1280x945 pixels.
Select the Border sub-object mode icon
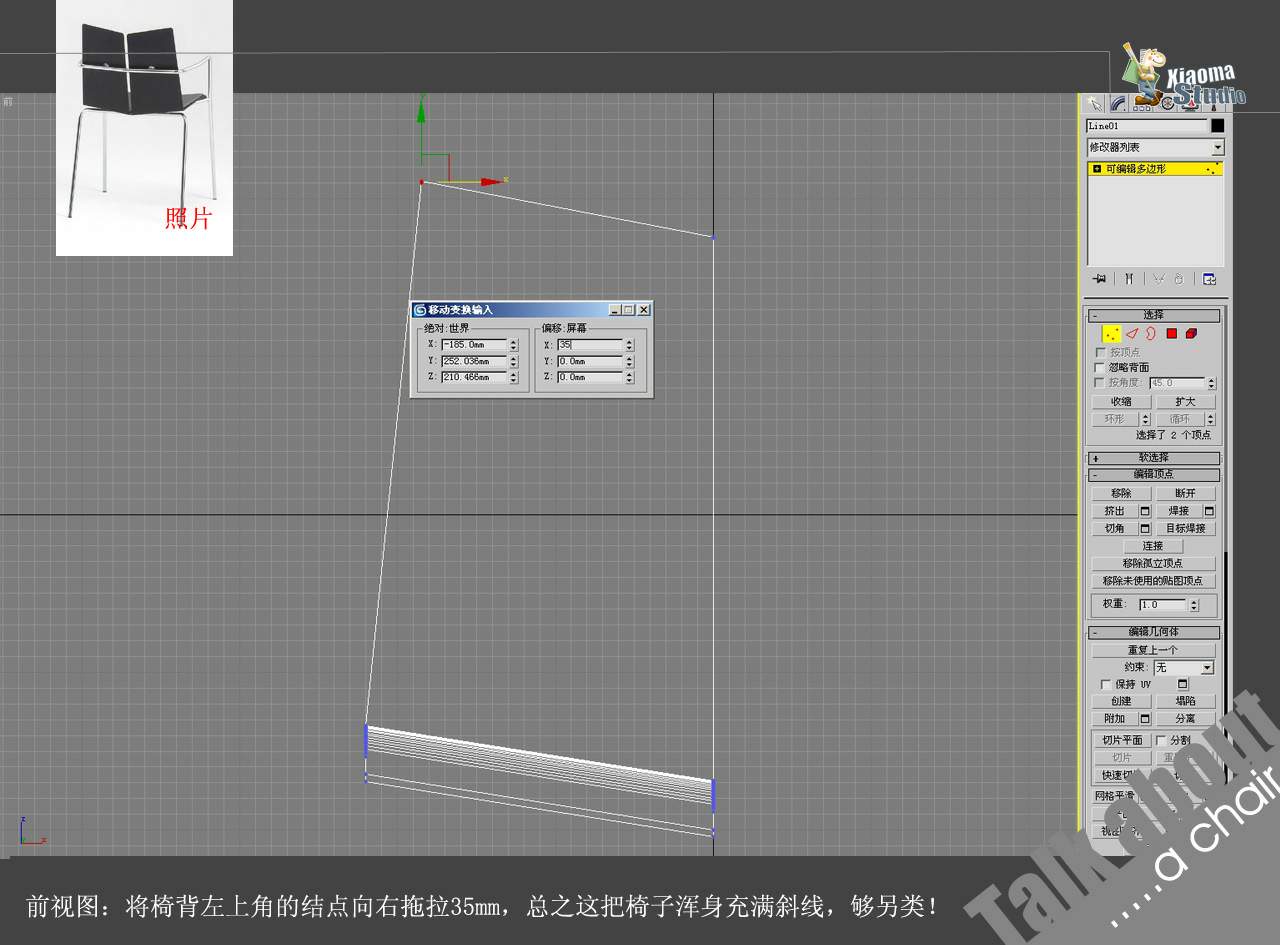click(x=1151, y=334)
